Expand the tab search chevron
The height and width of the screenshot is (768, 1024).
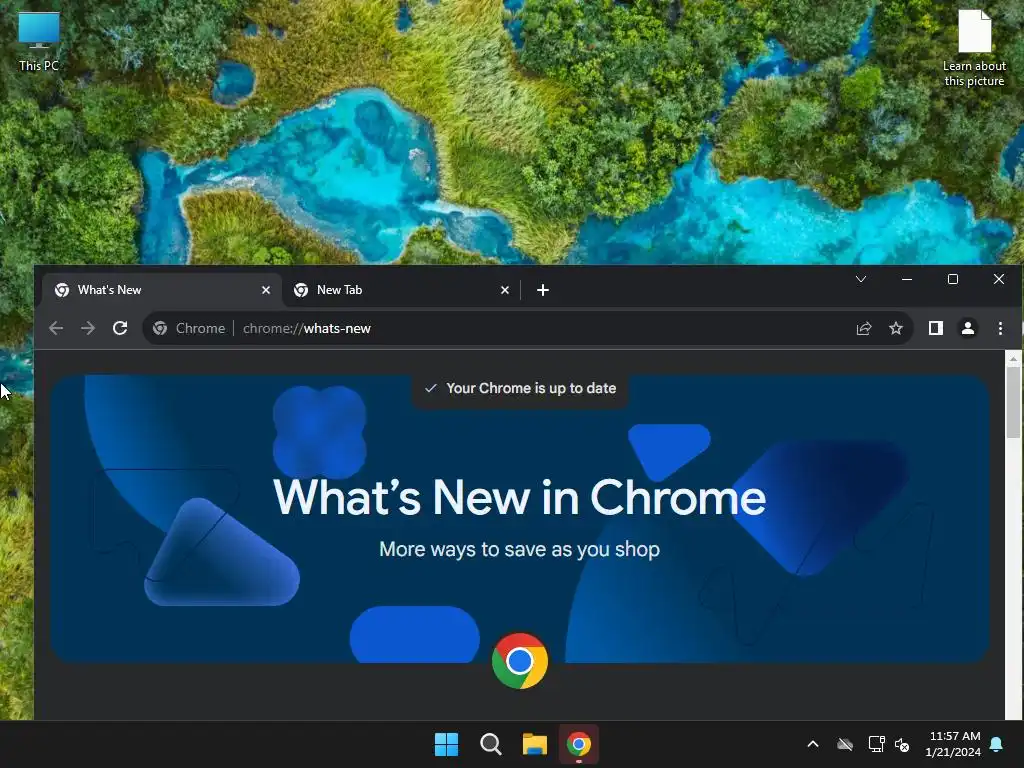click(x=861, y=280)
